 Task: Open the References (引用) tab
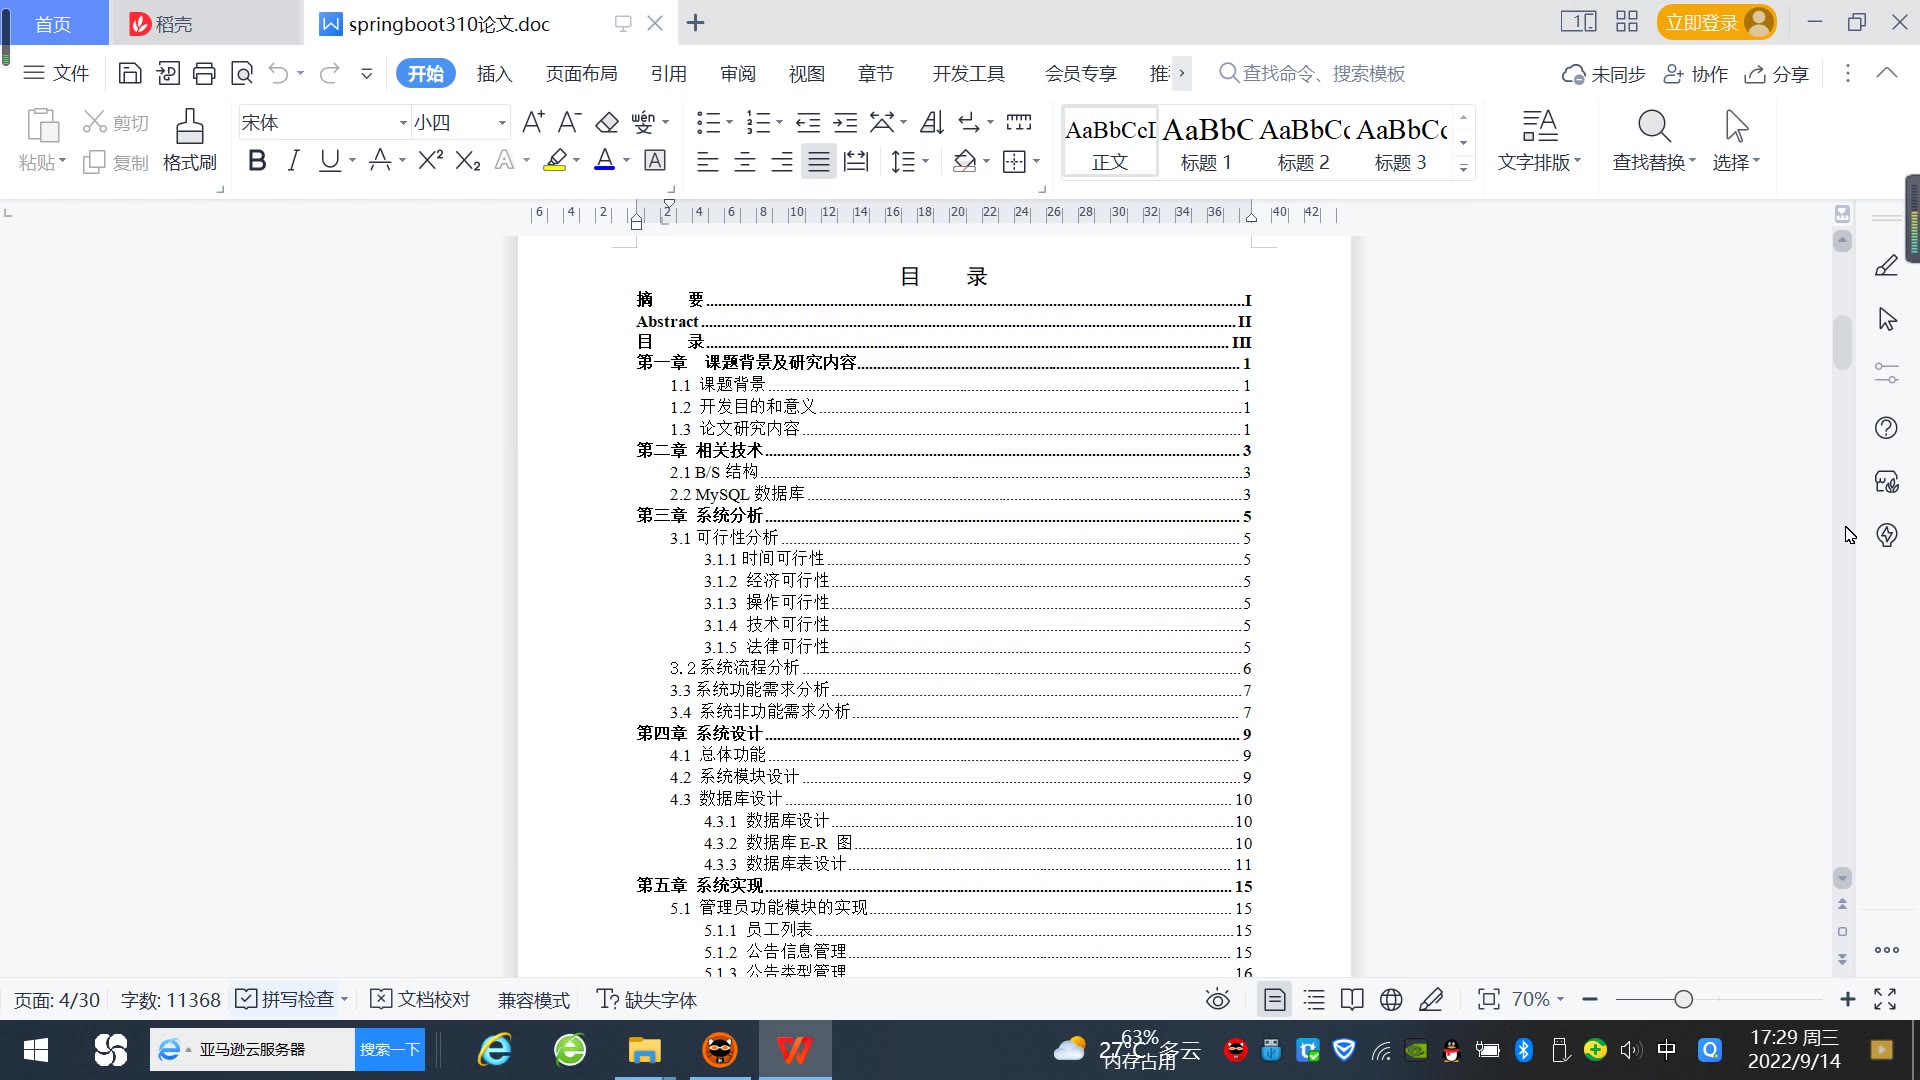668,73
